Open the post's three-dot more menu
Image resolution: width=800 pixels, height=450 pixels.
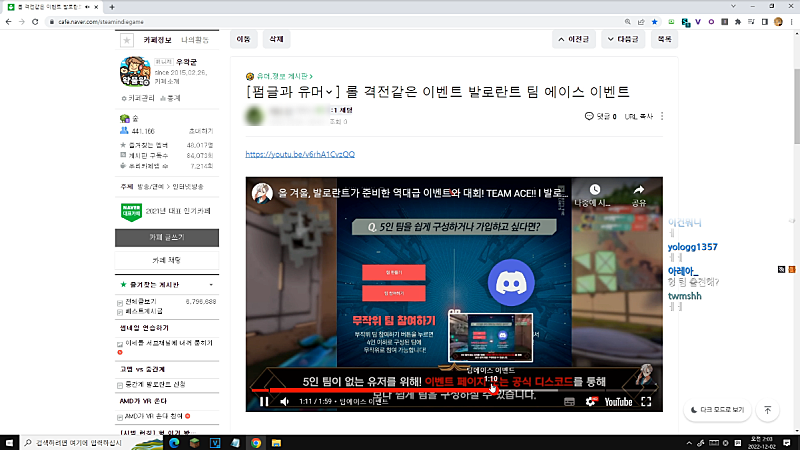(661, 117)
